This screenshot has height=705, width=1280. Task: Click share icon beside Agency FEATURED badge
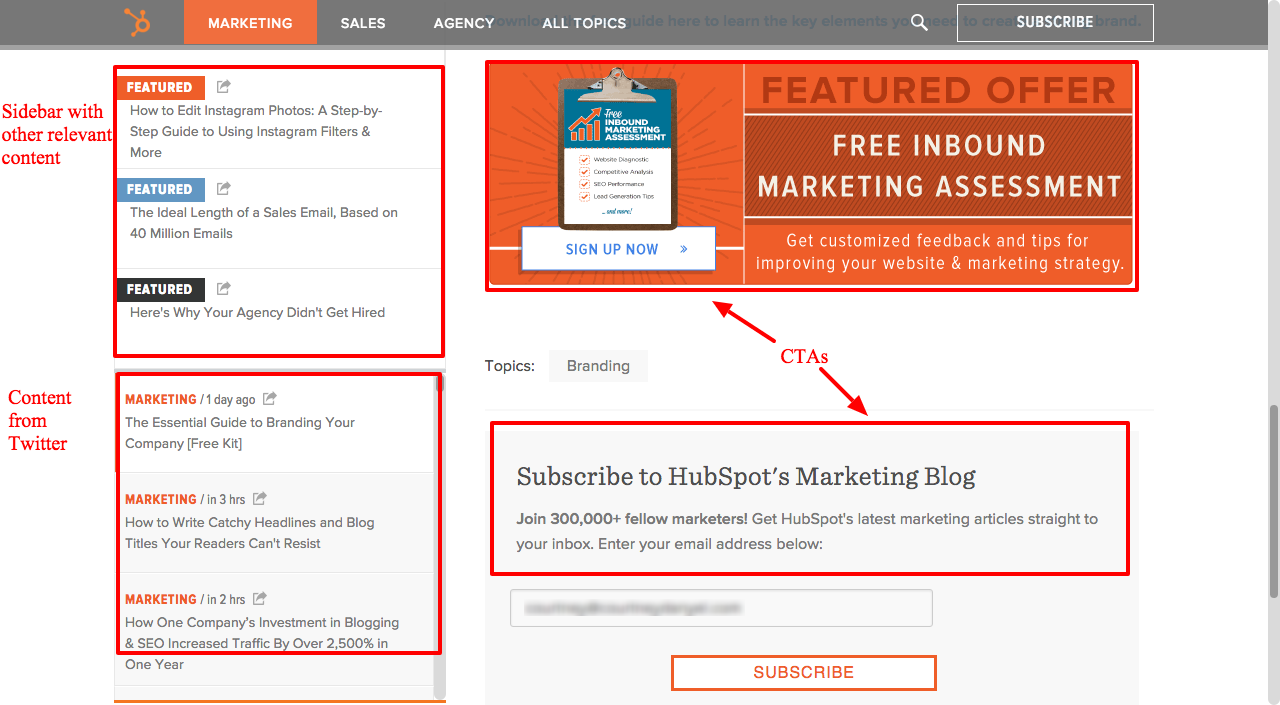(x=224, y=288)
